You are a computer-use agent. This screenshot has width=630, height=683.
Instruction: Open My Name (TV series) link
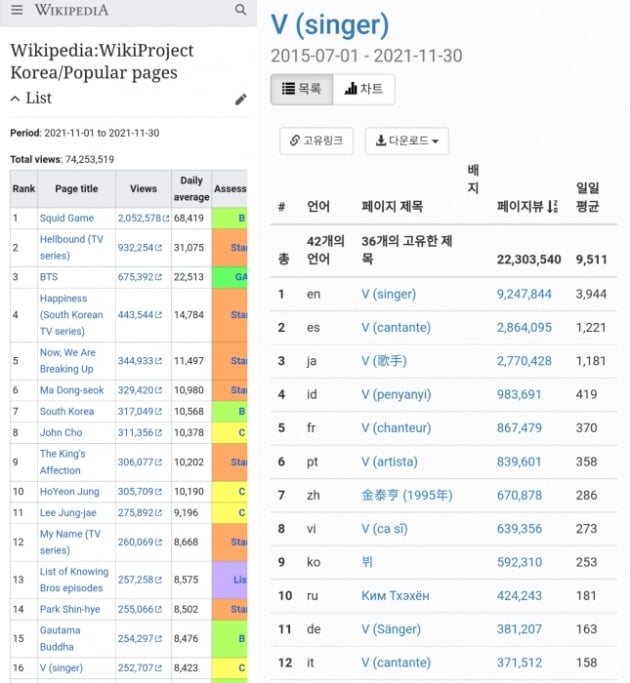(x=70, y=541)
